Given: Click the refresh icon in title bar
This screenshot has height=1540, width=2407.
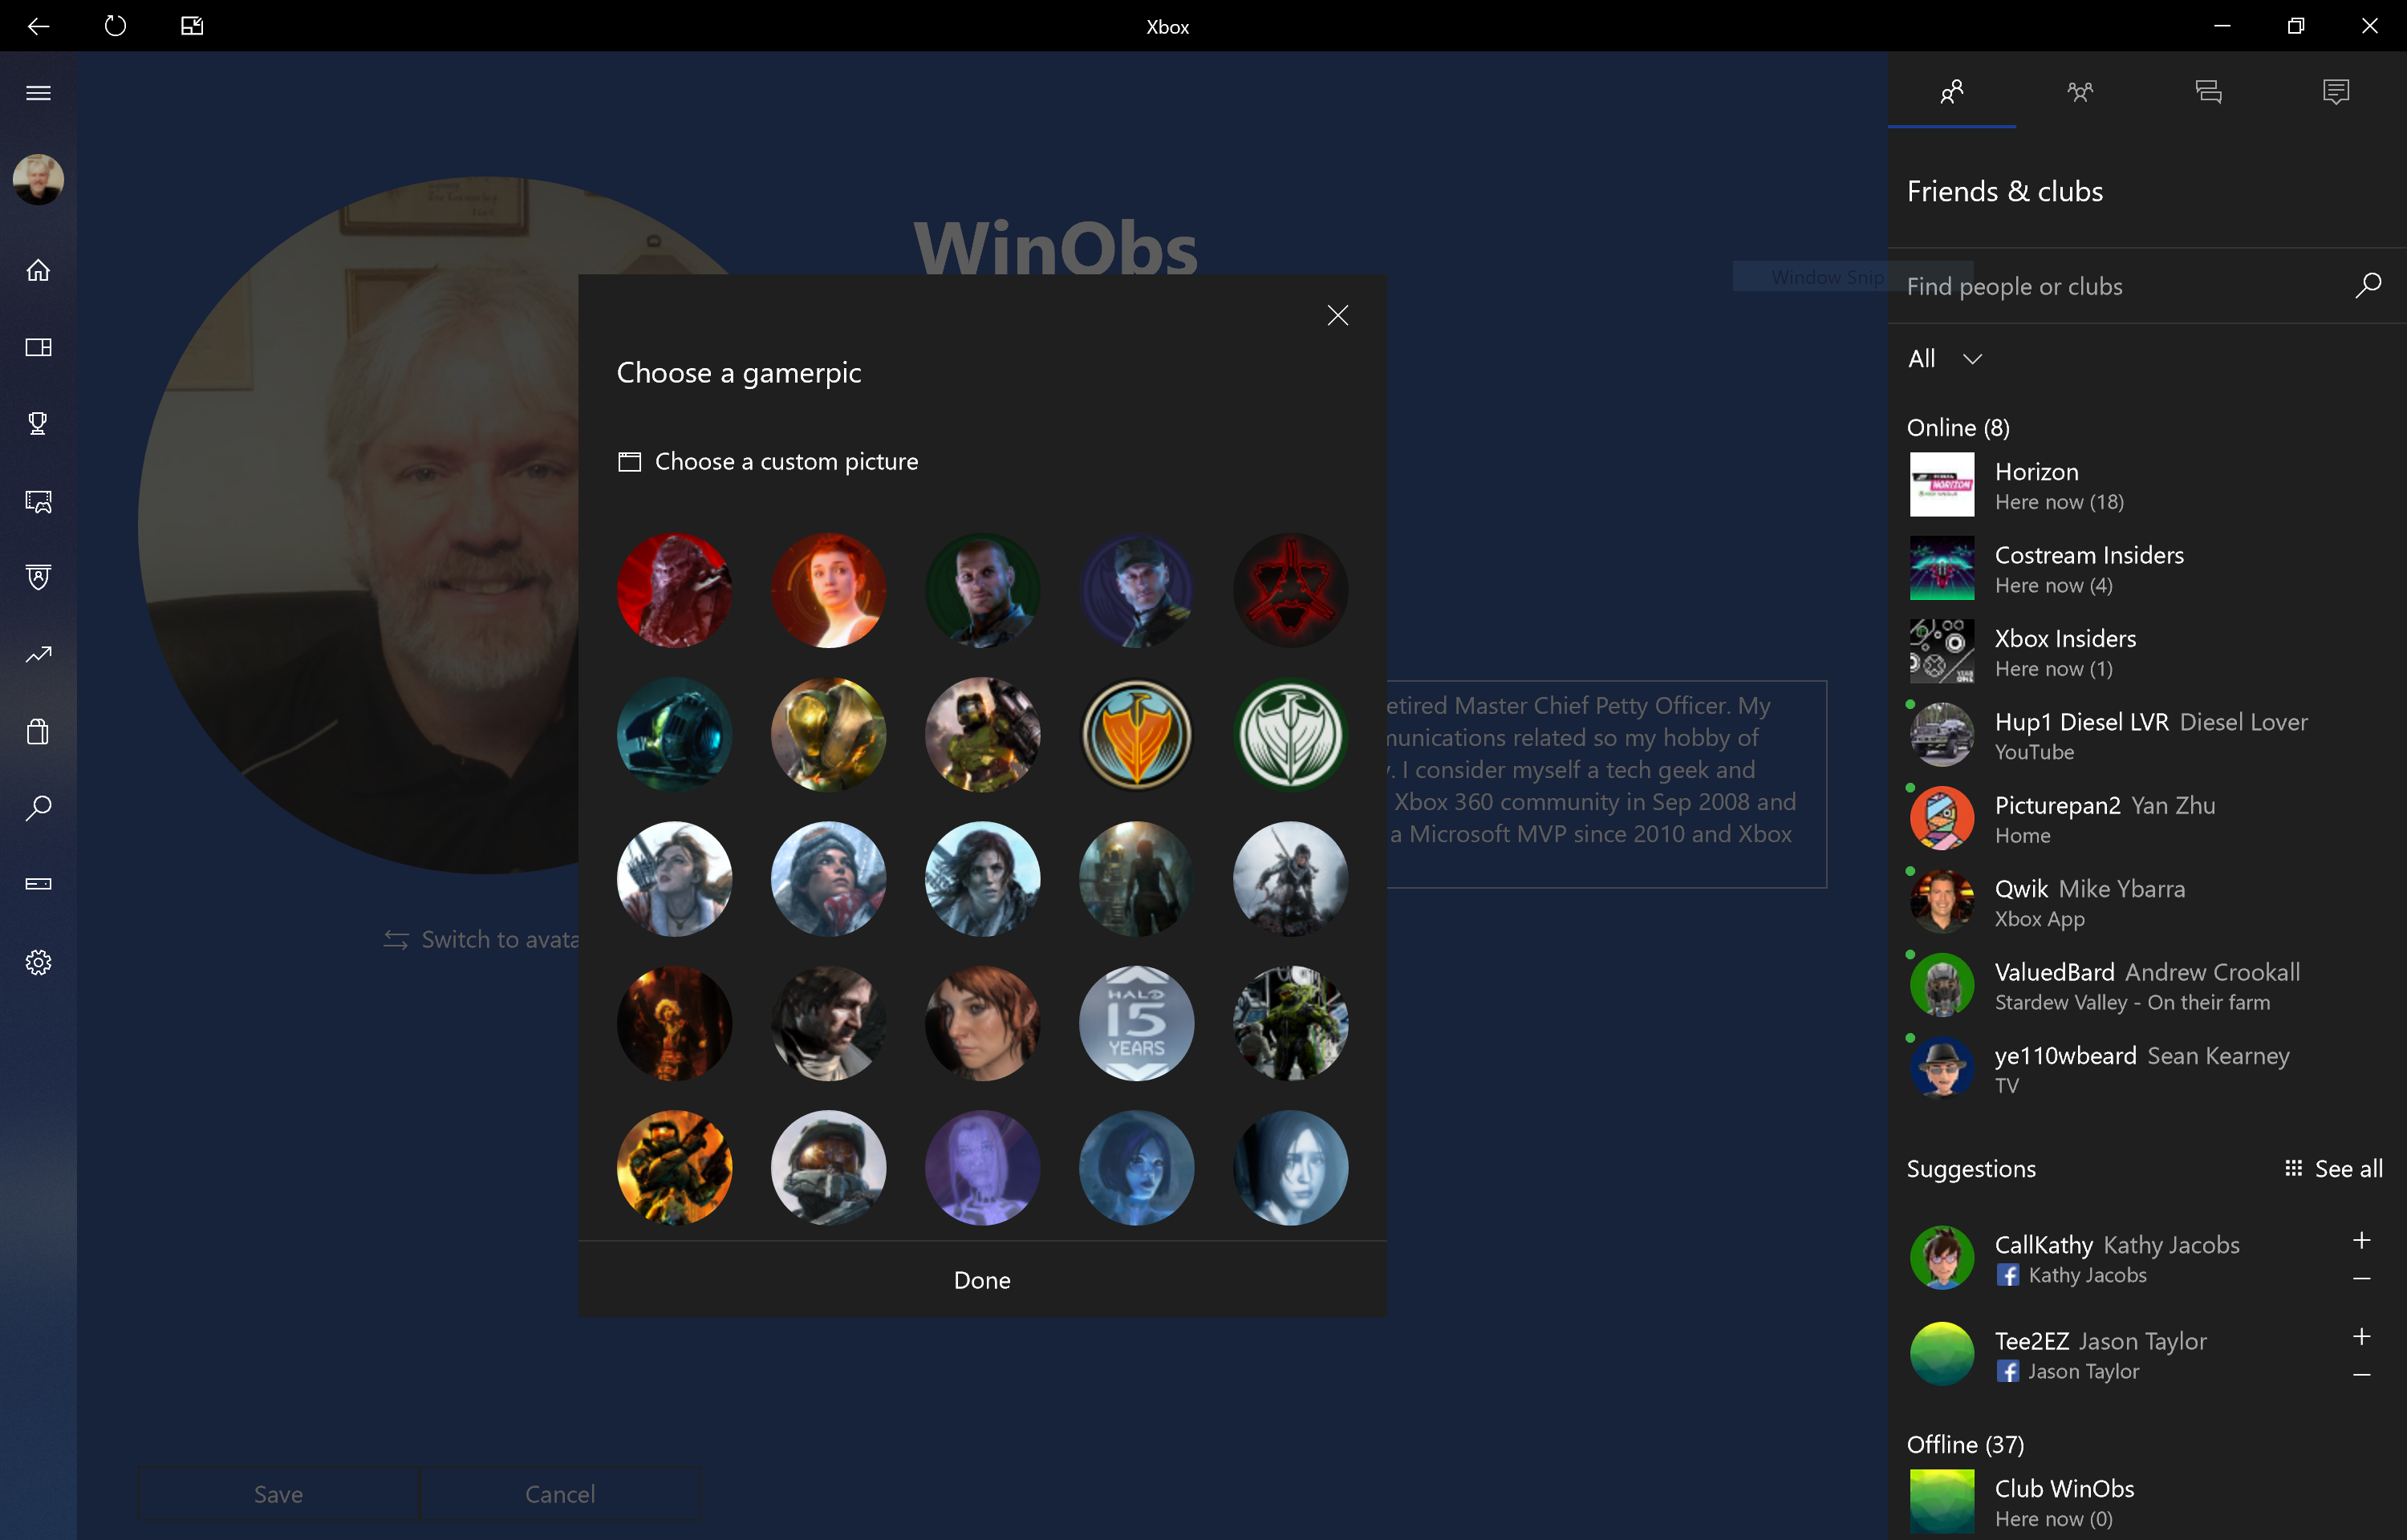Looking at the screenshot, I should [x=115, y=26].
